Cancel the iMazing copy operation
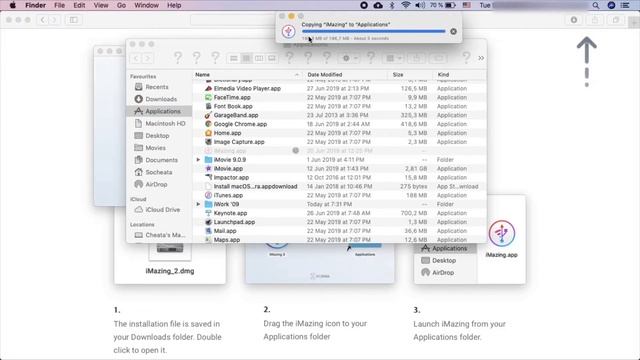The height and width of the screenshot is (360, 640). (453, 31)
